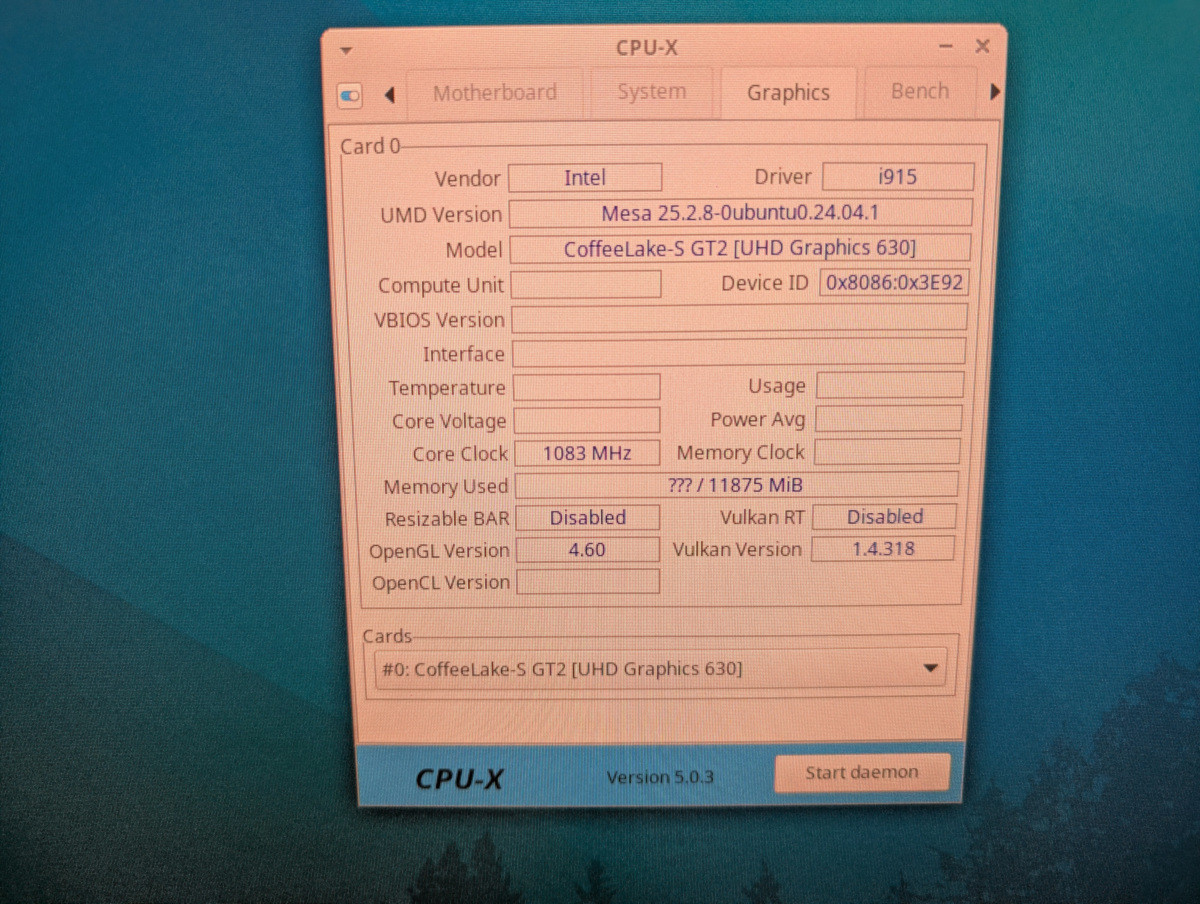Click the Card 0 group label

click(x=370, y=146)
